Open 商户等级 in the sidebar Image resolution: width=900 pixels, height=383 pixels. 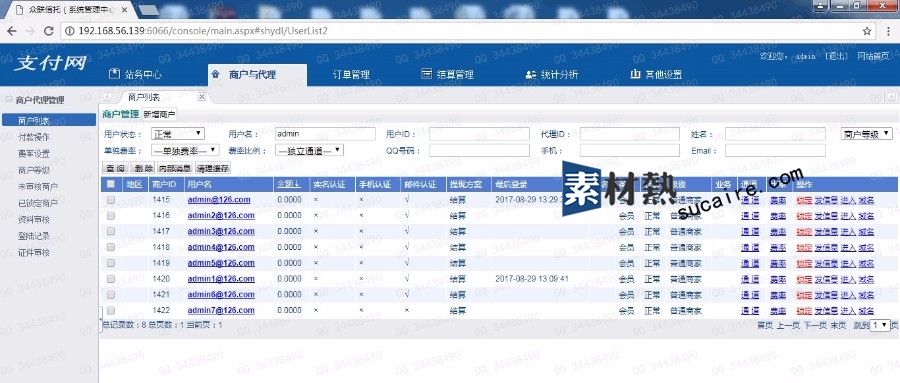point(34,170)
